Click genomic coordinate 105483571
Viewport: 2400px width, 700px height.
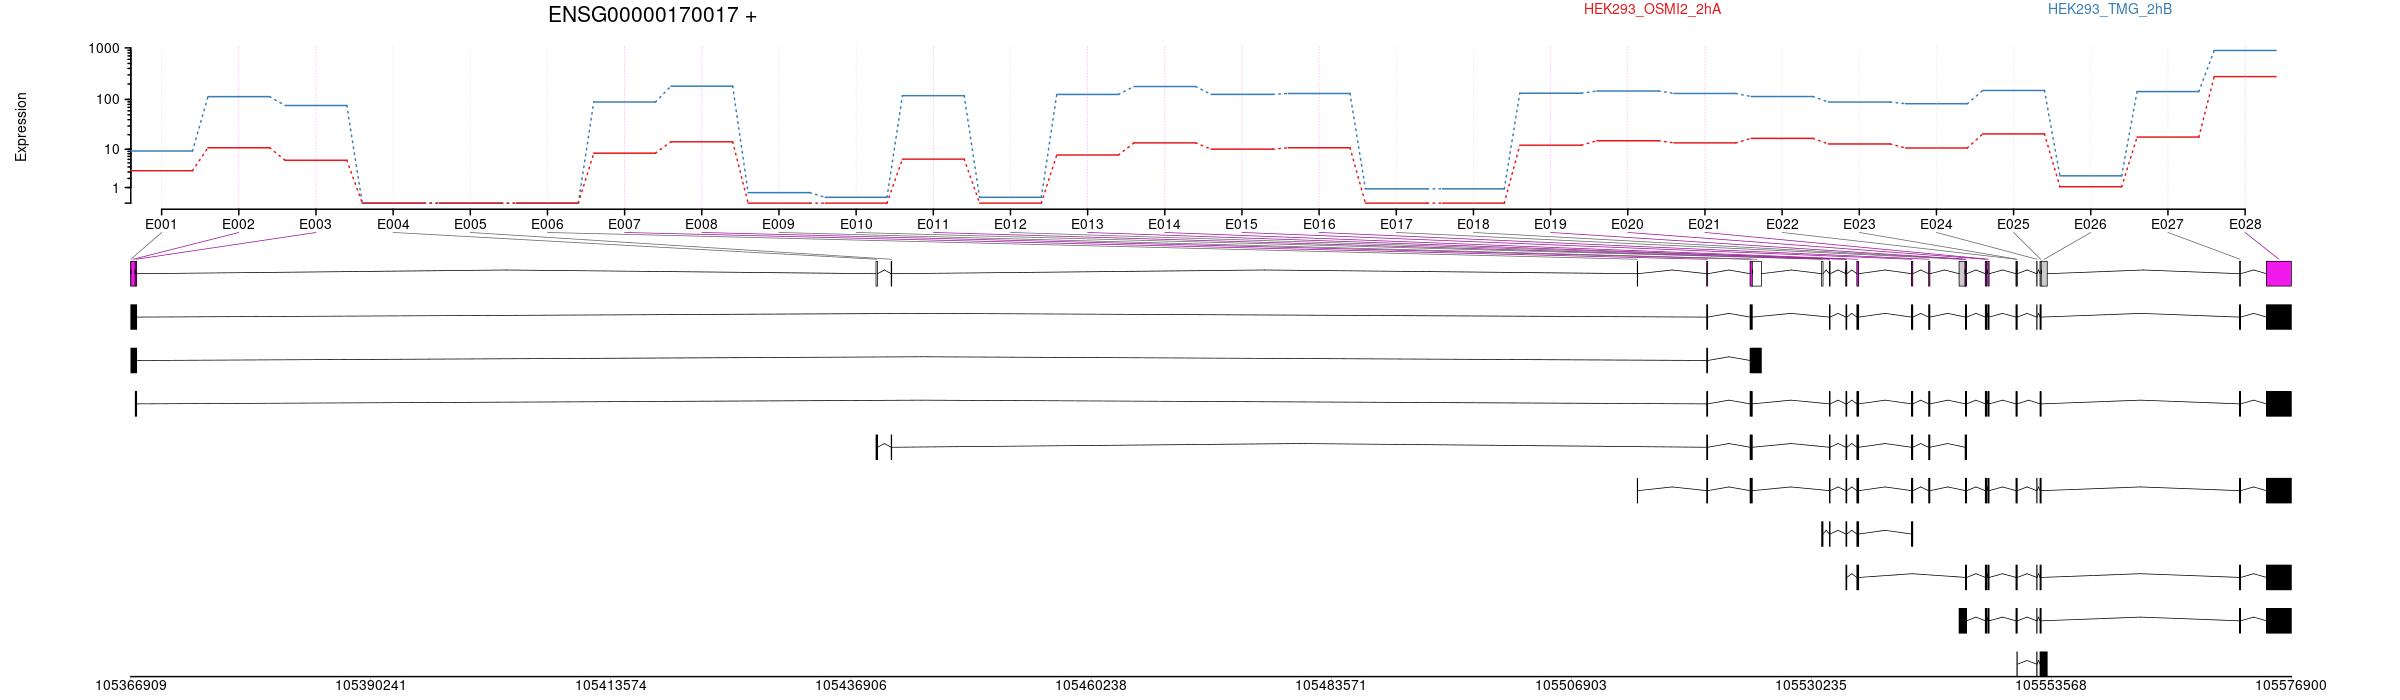click(1331, 686)
